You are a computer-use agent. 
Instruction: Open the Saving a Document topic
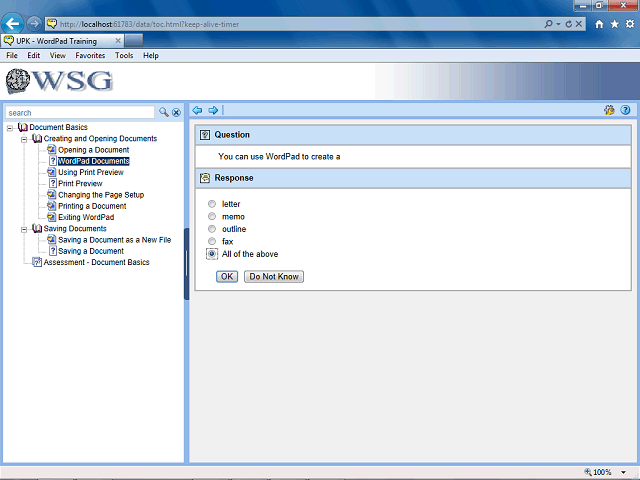(x=91, y=251)
